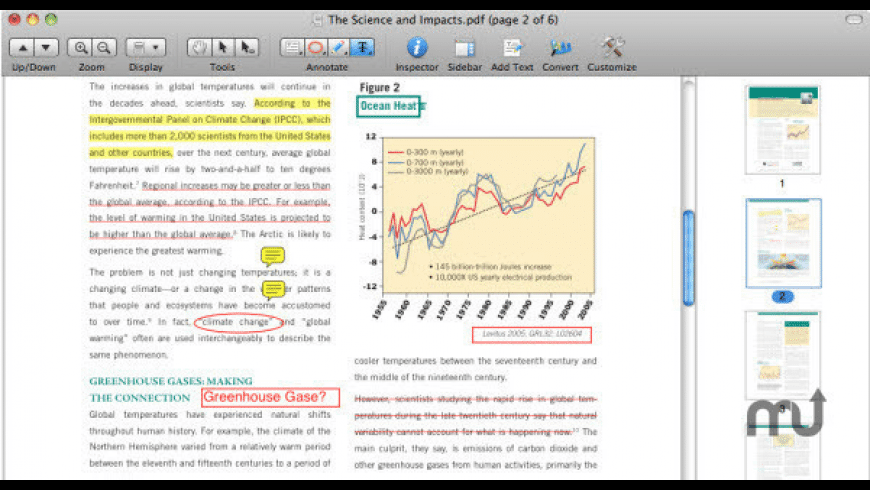The image size is (870, 490).
Task: Select the Hand scroll tool
Action: tap(199, 48)
